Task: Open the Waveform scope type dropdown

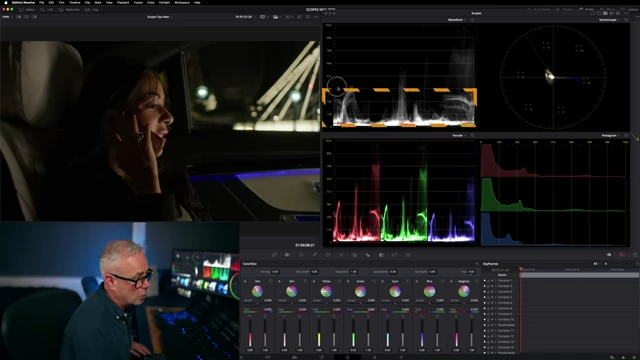Action: (456, 20)
